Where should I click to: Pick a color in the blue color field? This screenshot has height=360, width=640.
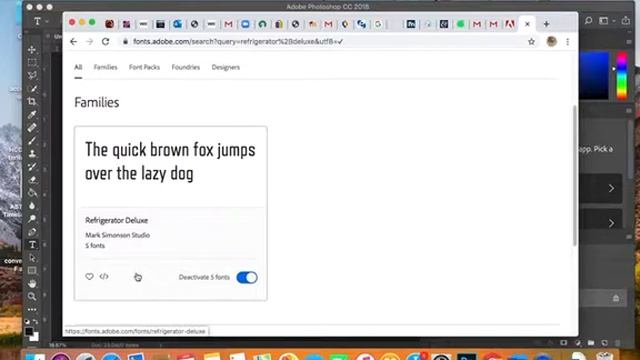594,76
